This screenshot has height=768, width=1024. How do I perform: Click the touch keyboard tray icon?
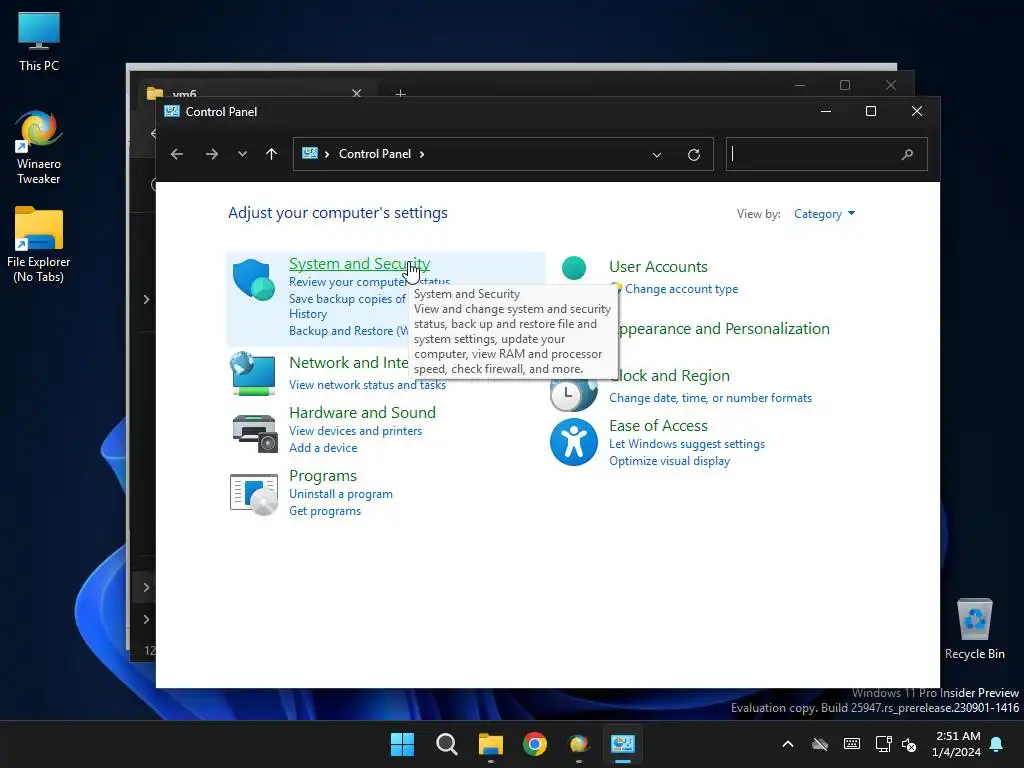click(852, 744)
